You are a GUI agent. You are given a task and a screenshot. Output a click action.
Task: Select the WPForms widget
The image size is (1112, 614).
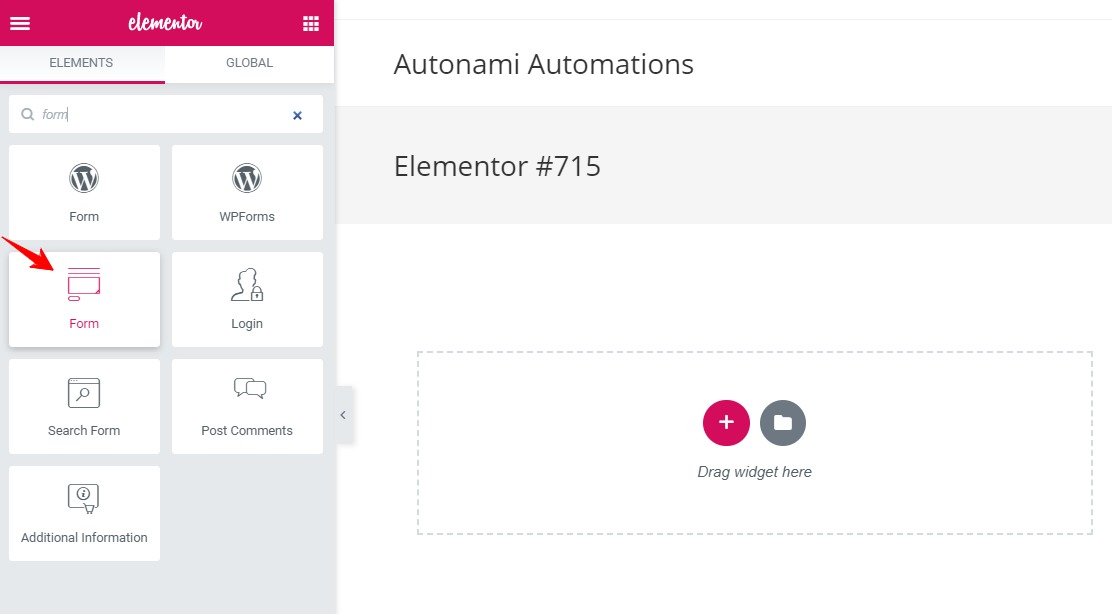(247, 192)
